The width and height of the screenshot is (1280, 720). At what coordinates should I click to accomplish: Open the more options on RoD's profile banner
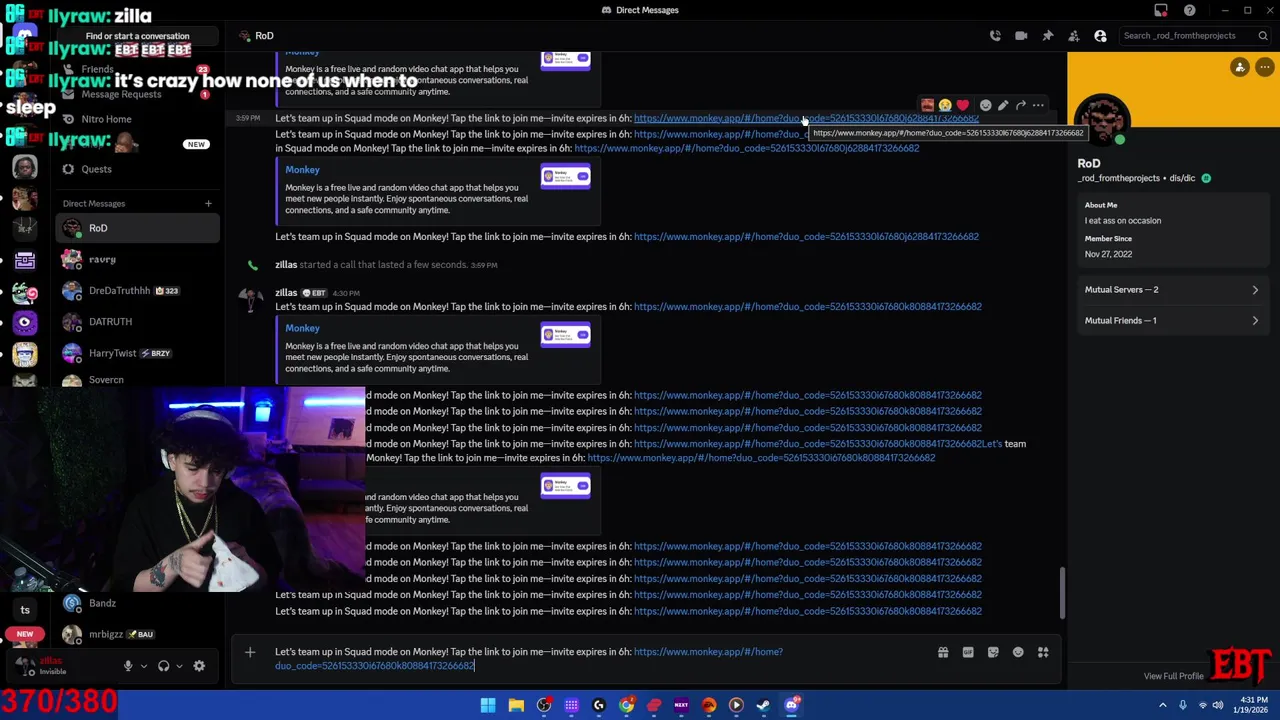(1264, 67)
